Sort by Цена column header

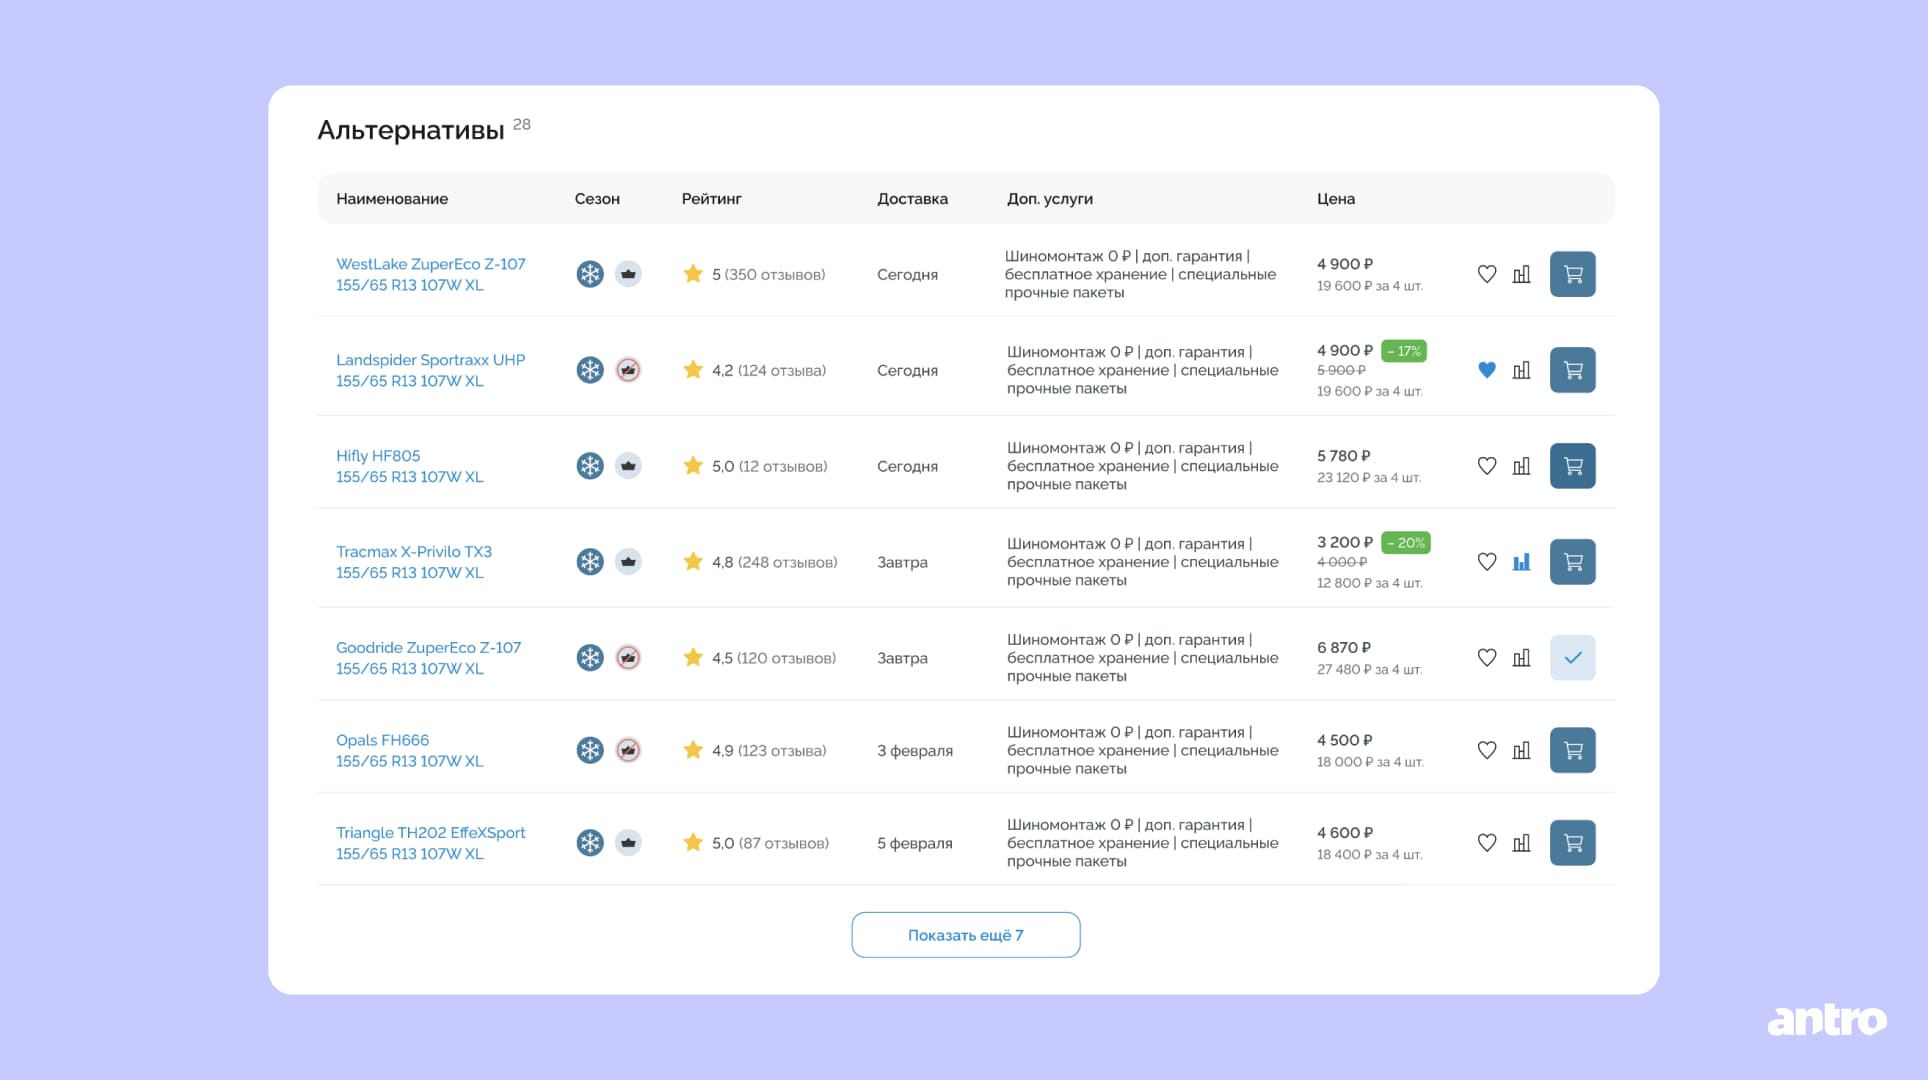(1335, 199)
